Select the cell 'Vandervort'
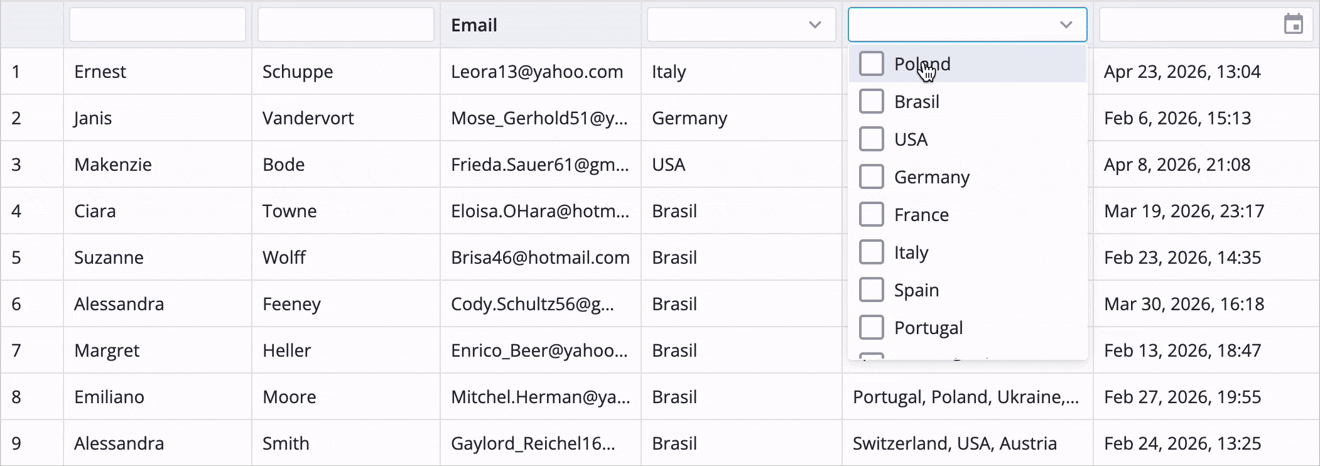The width and height of the screenshot is (1320, 466). 346,118
